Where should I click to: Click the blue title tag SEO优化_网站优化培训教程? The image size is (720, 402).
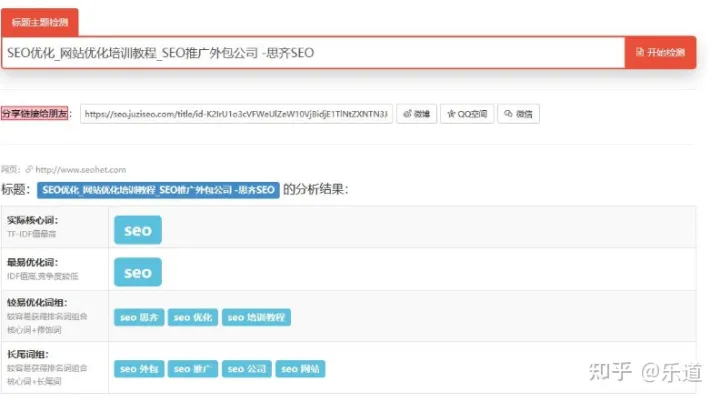pyautogui.click(x=158, y=190)
